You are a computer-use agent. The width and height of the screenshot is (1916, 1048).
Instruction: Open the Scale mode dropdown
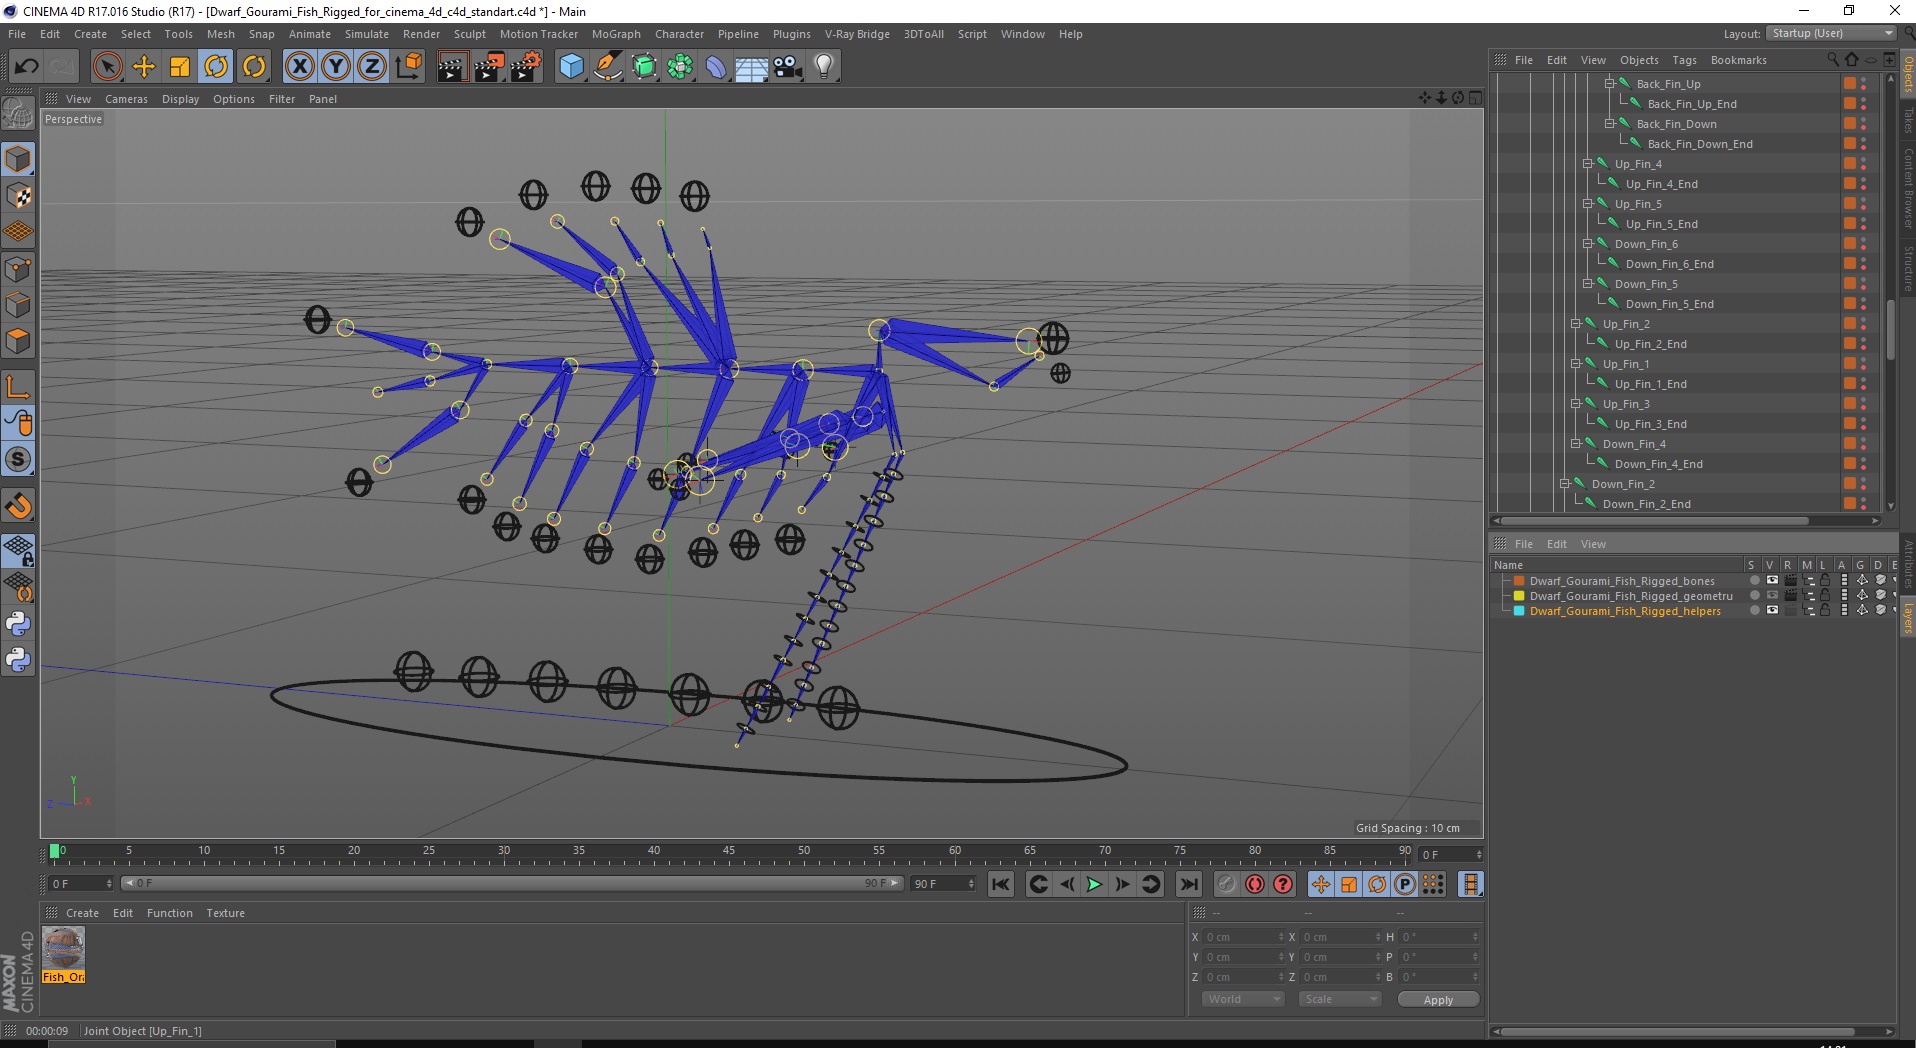1340,999
